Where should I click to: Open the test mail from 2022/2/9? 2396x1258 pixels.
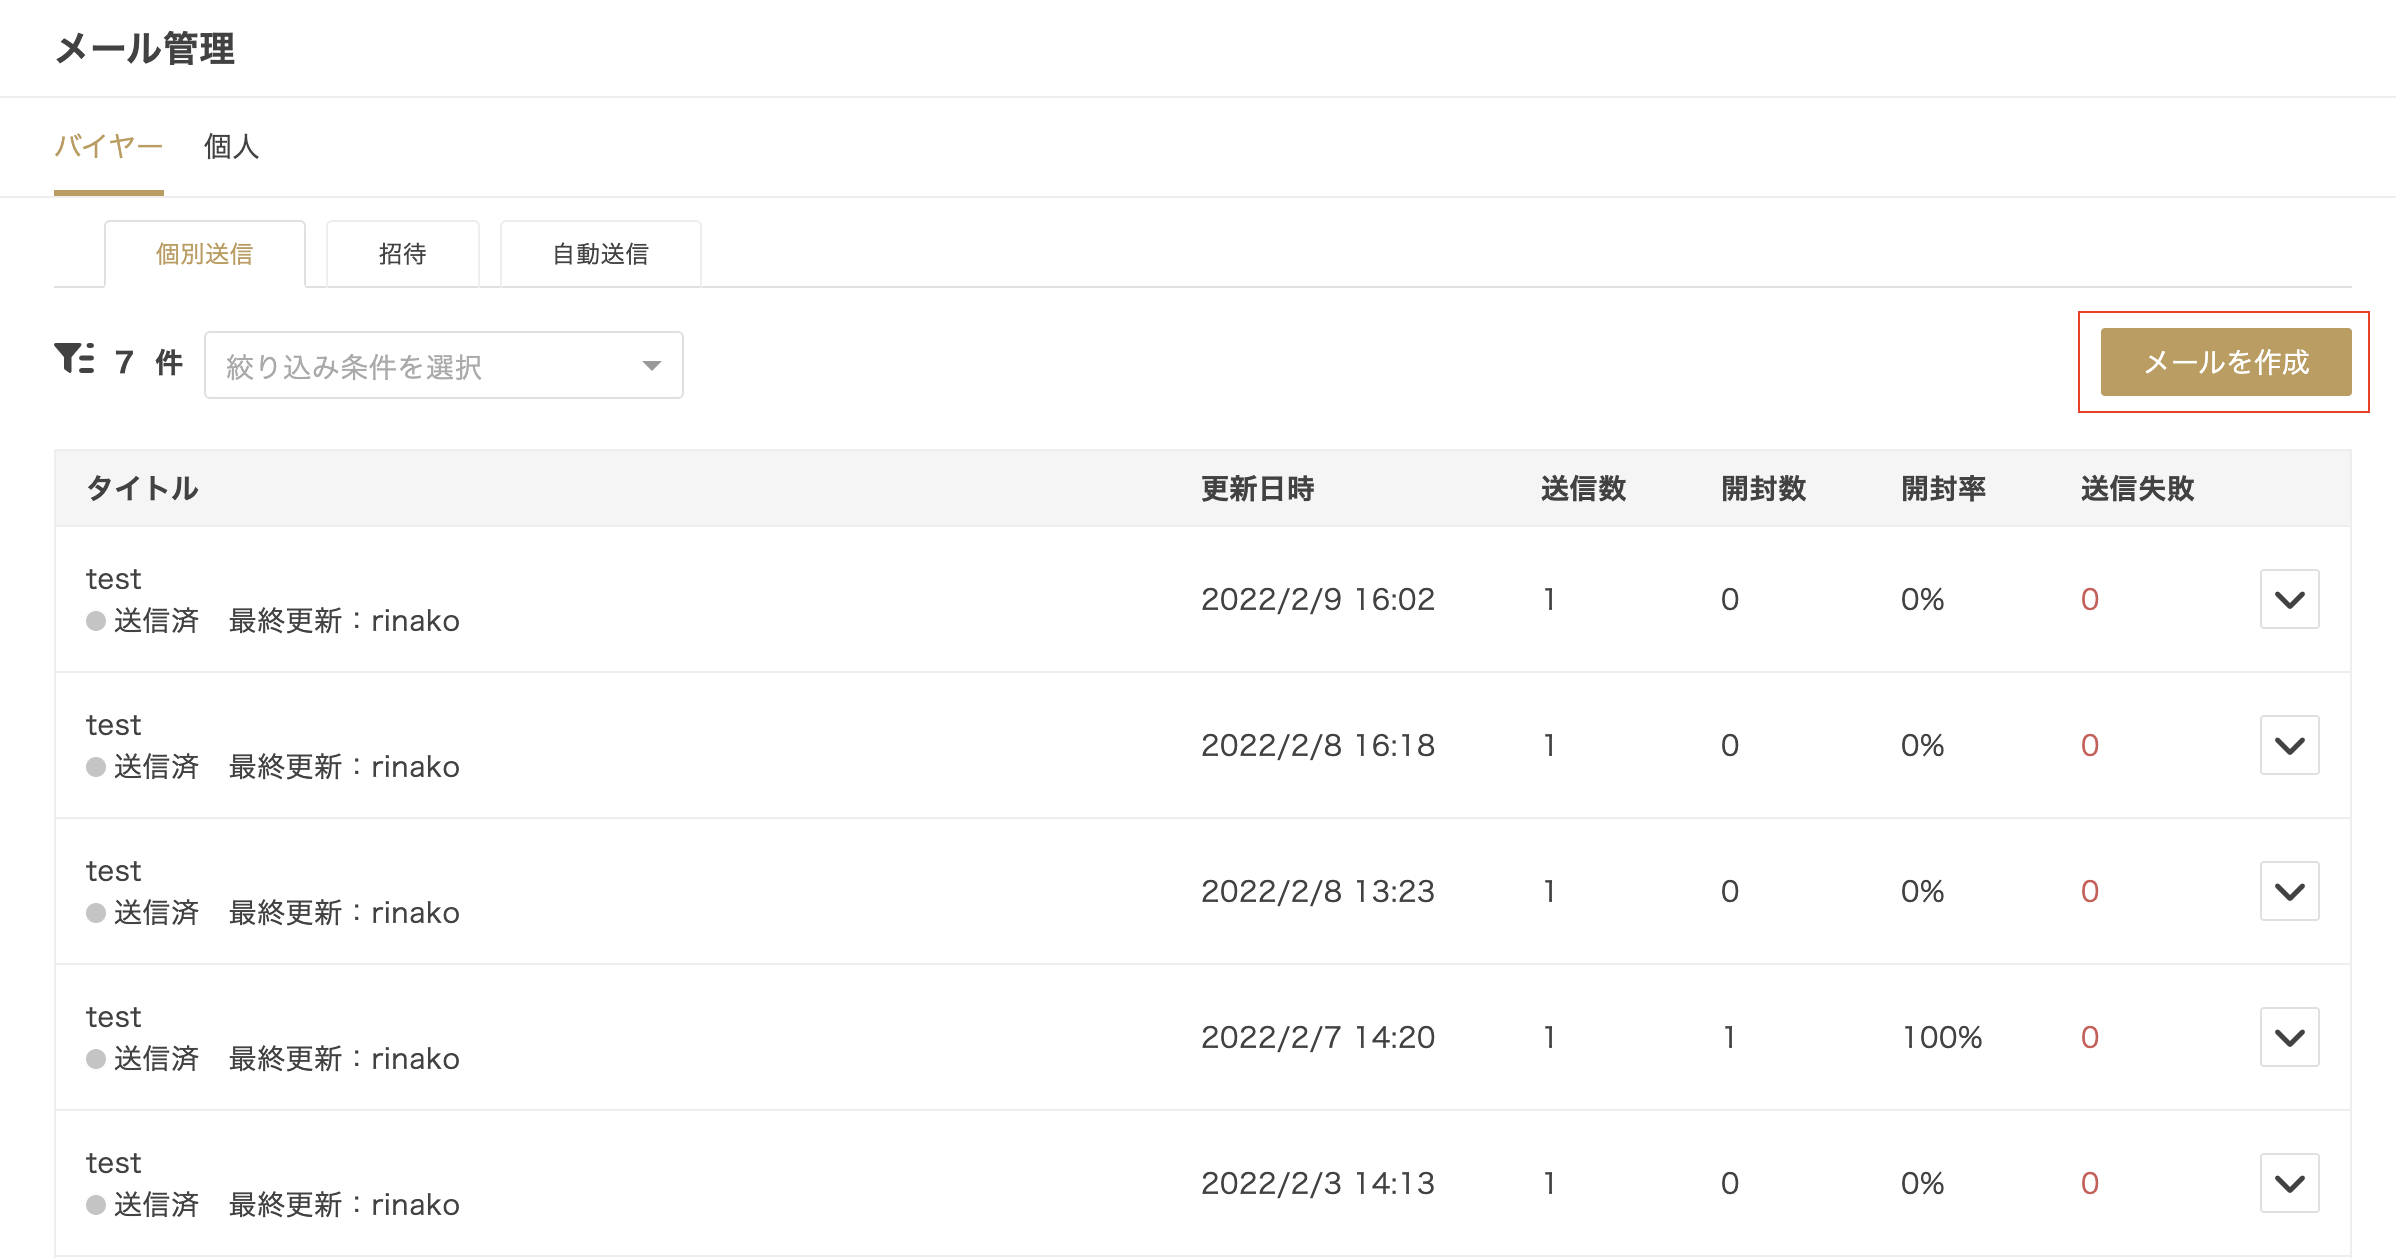(113, 579)
